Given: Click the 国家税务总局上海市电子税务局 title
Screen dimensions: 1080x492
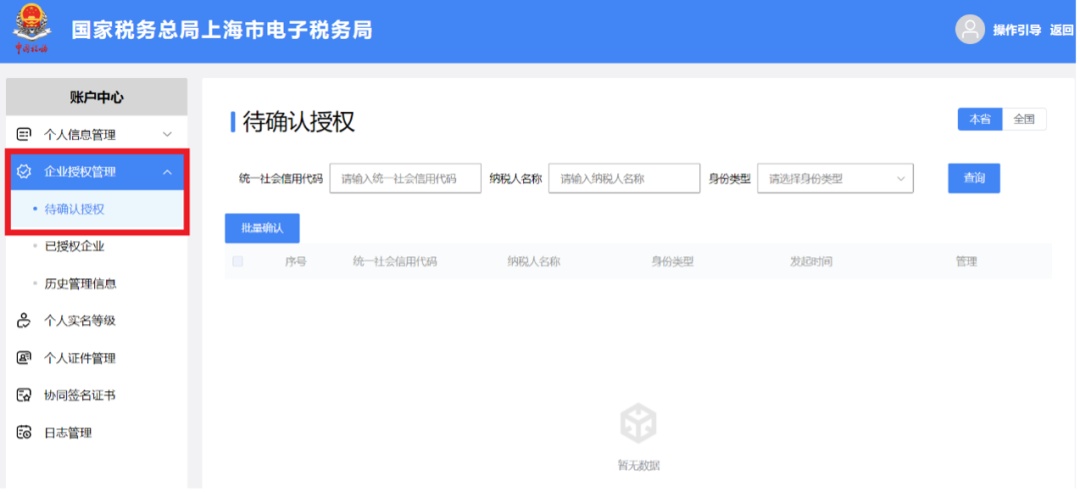Looking at the screenshot, I should [222, 30].
